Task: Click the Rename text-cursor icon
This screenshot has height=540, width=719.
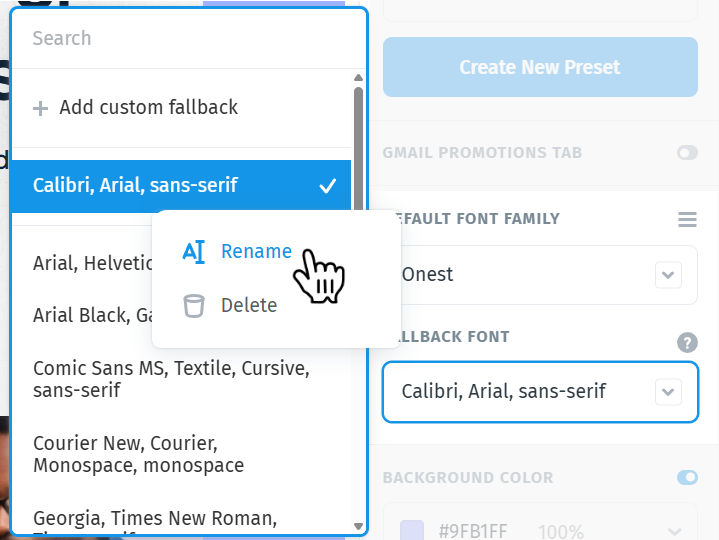Action: click(194, 252)
